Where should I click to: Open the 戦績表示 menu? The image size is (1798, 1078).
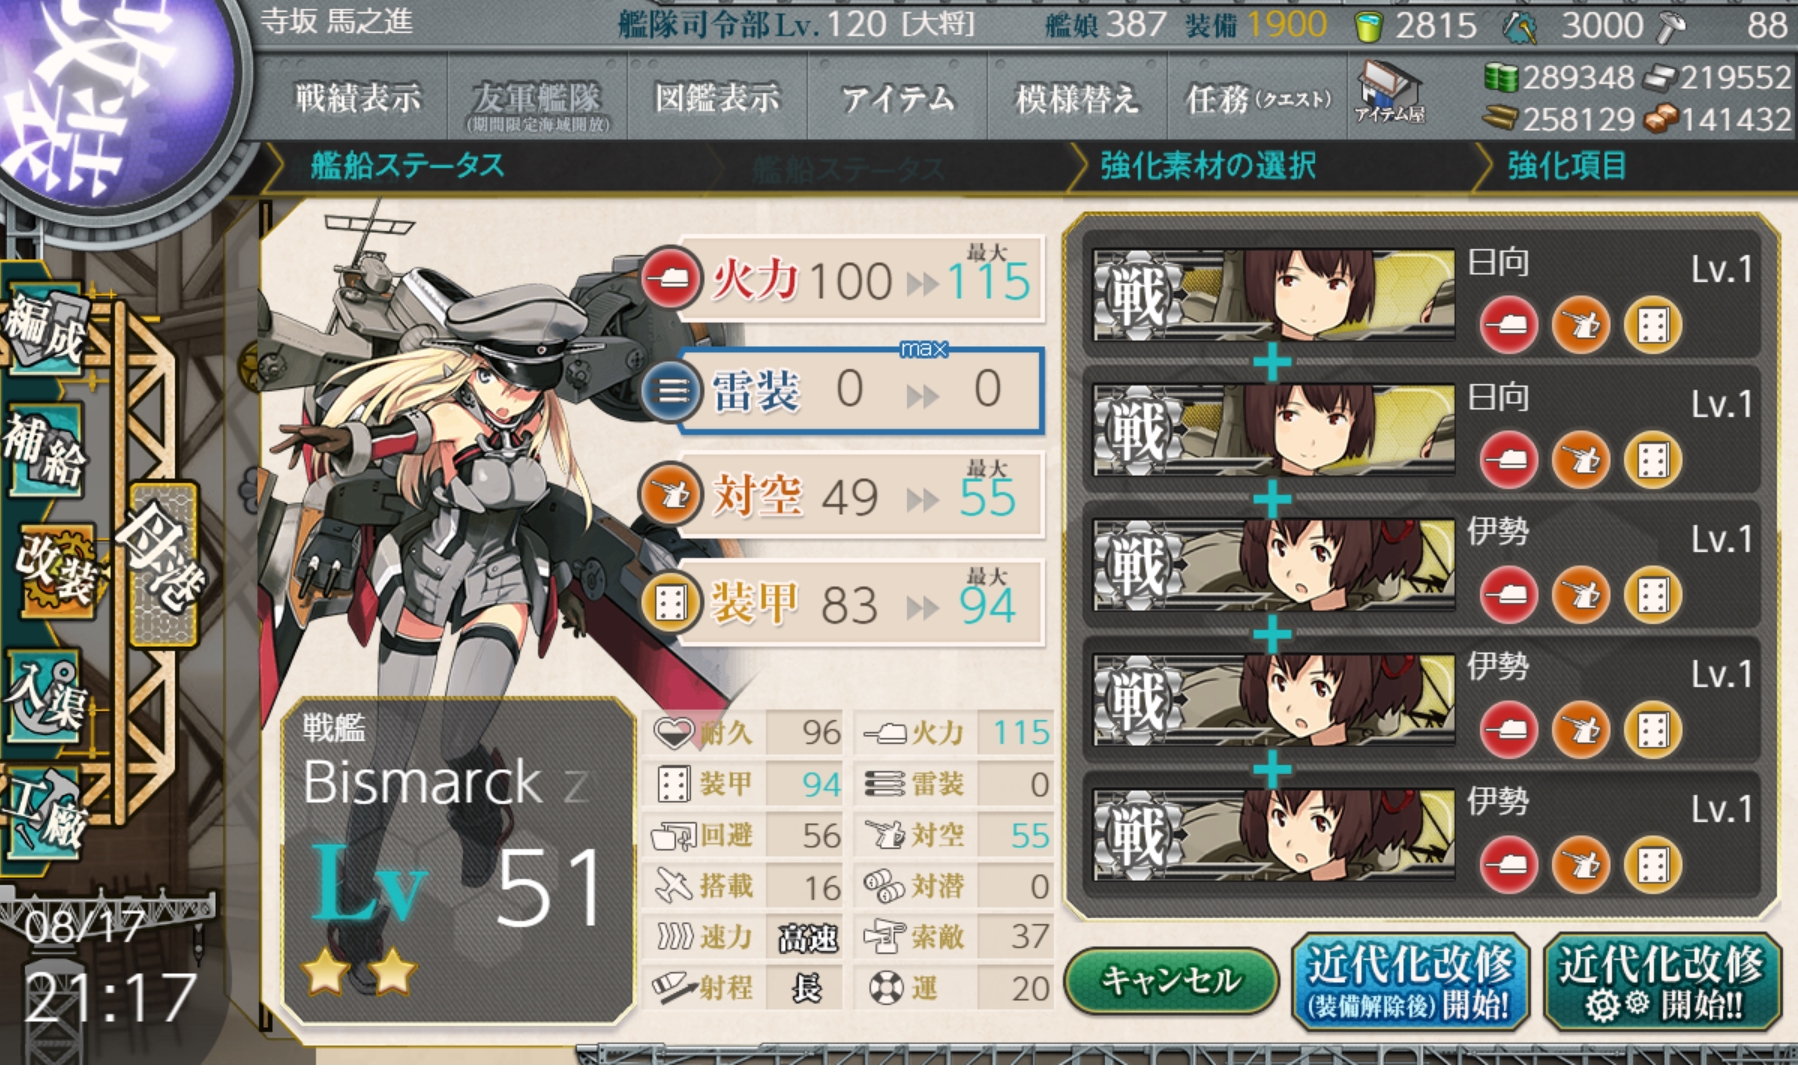point(357,98)
